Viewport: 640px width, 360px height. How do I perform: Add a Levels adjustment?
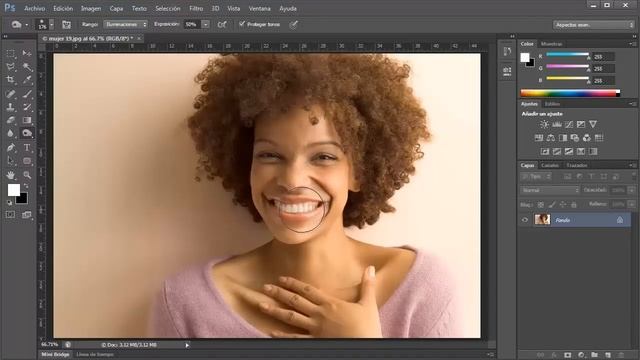(556, 124)
